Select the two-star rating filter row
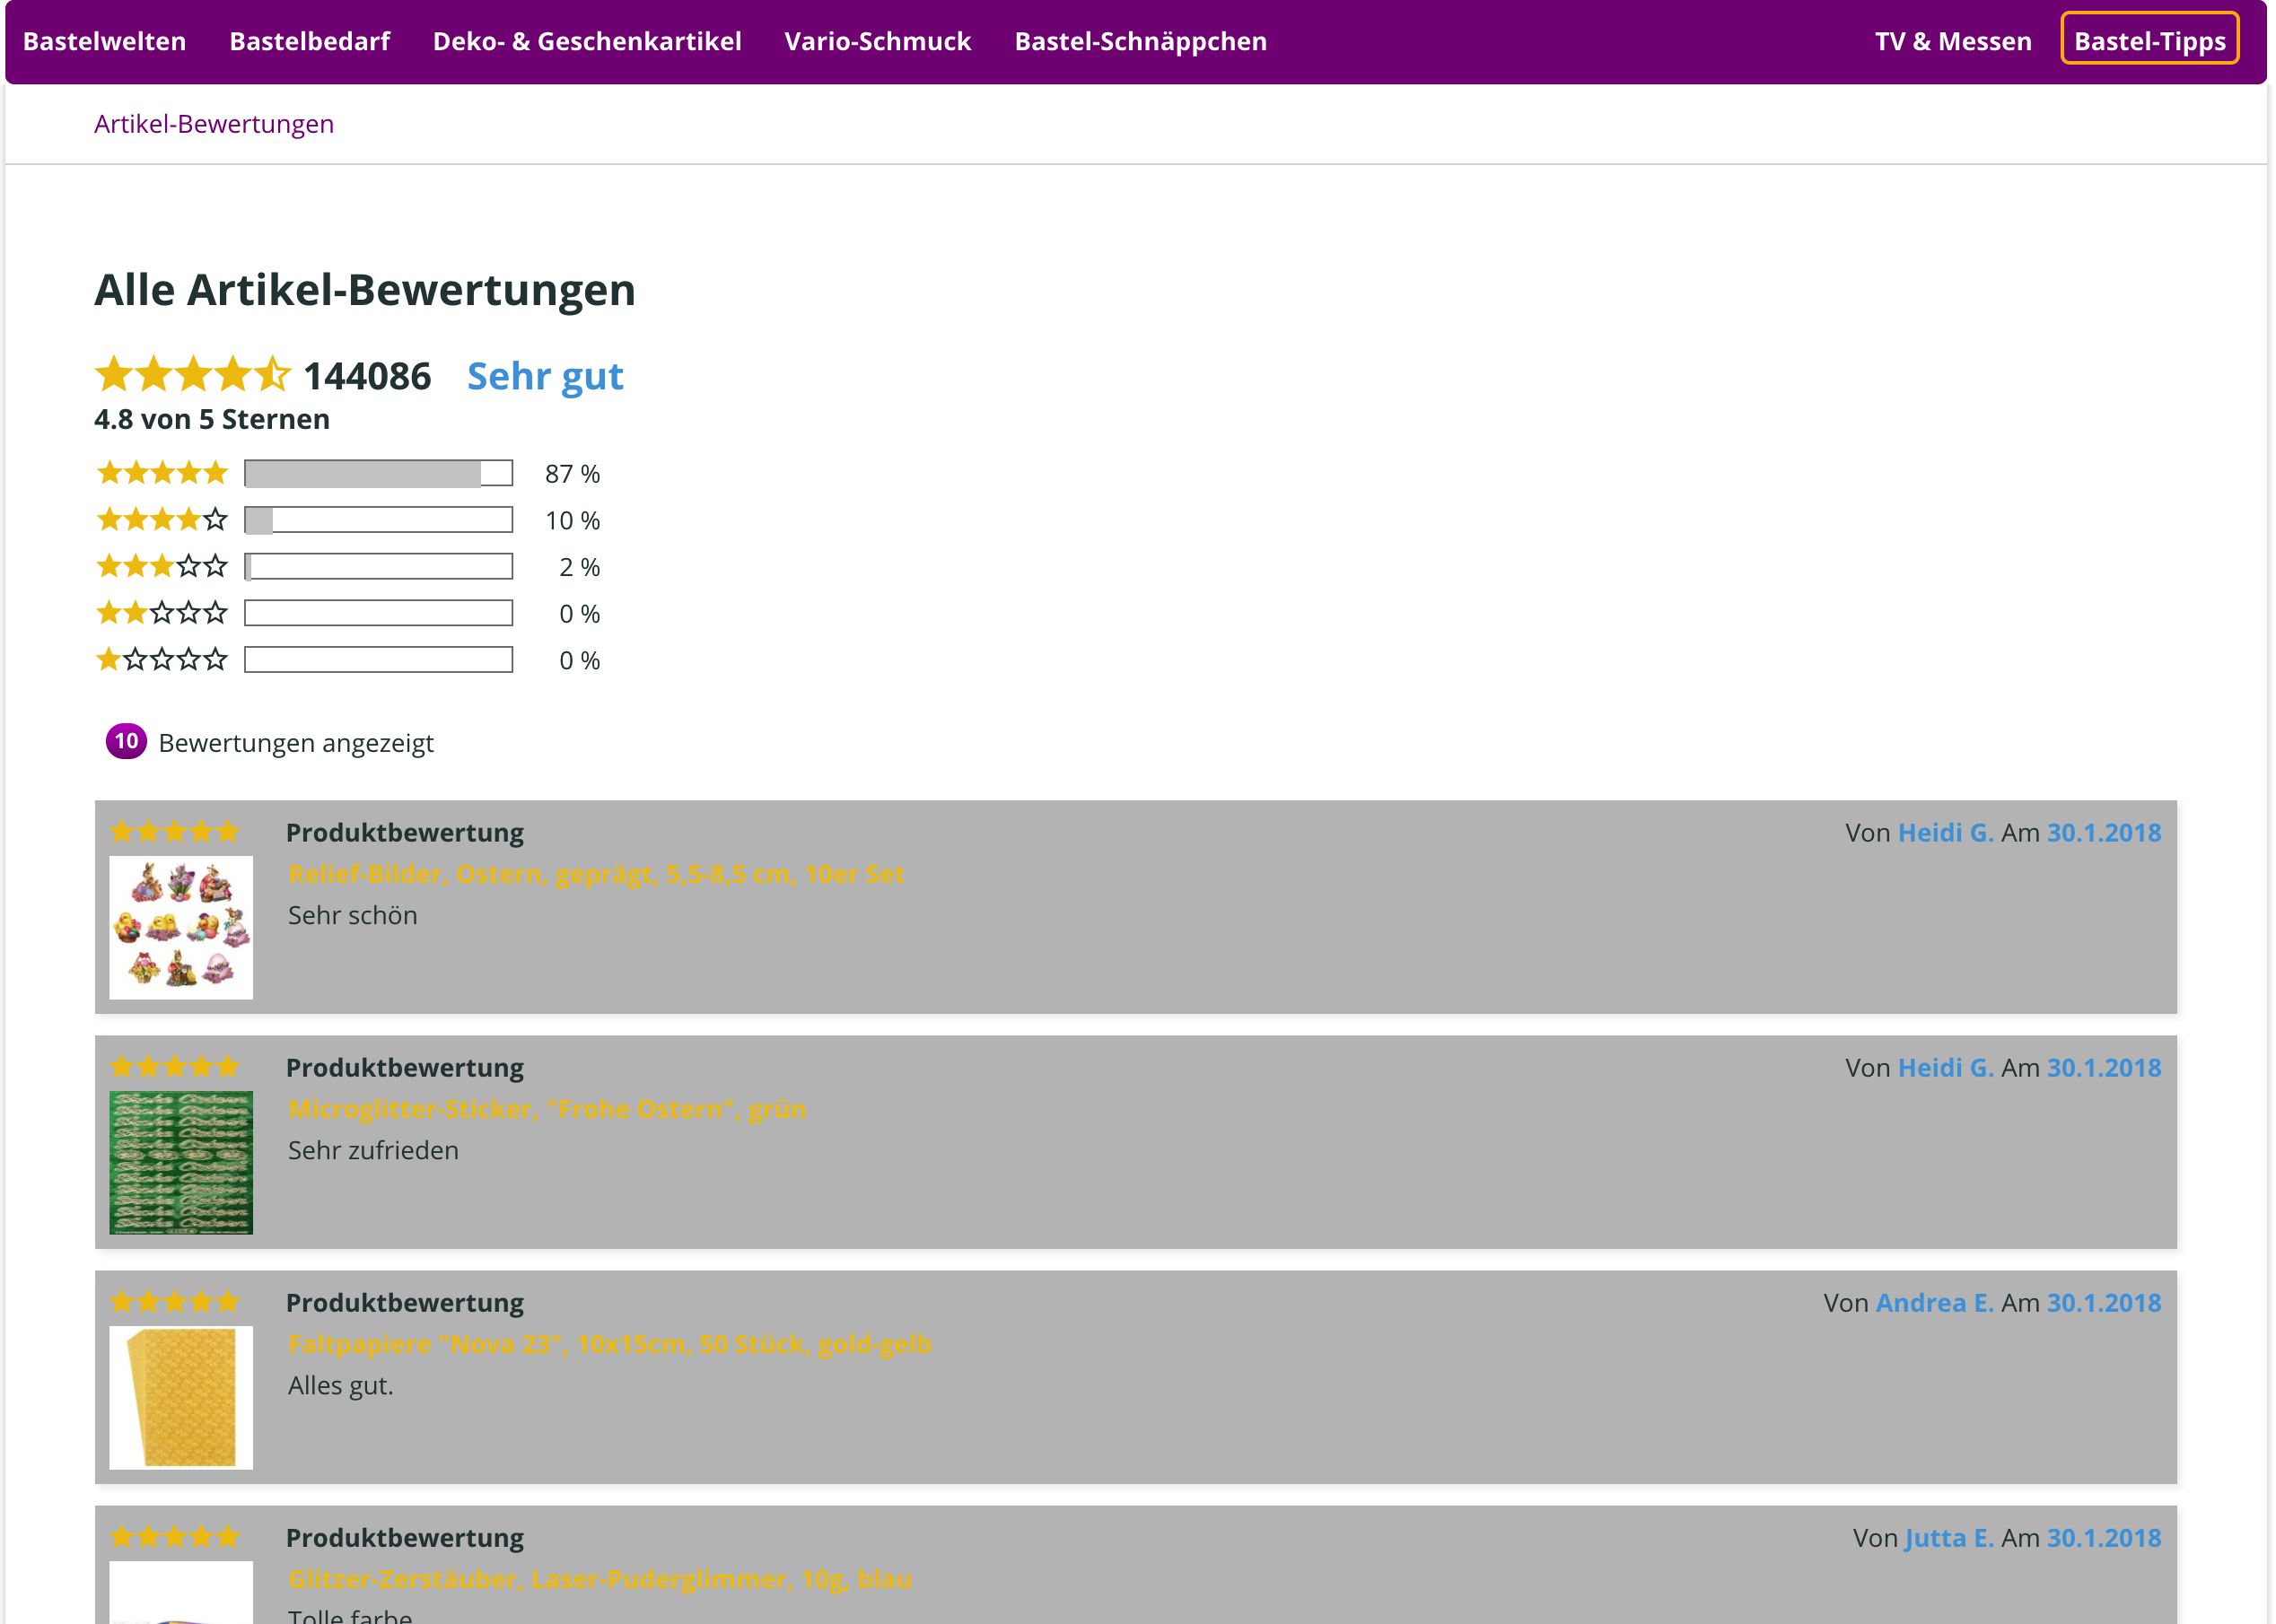This screenshot has height=1624, width=2276. coord(348,613)
